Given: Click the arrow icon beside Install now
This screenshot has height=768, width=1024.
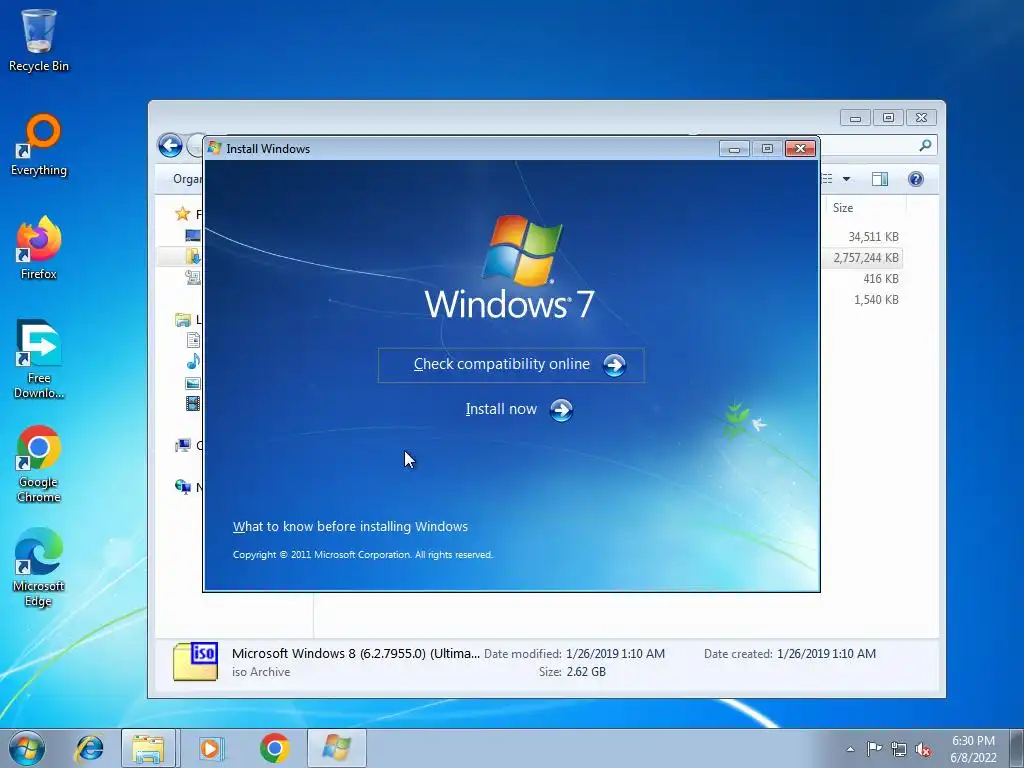Looking at the screenshot, I should (561, 410).
